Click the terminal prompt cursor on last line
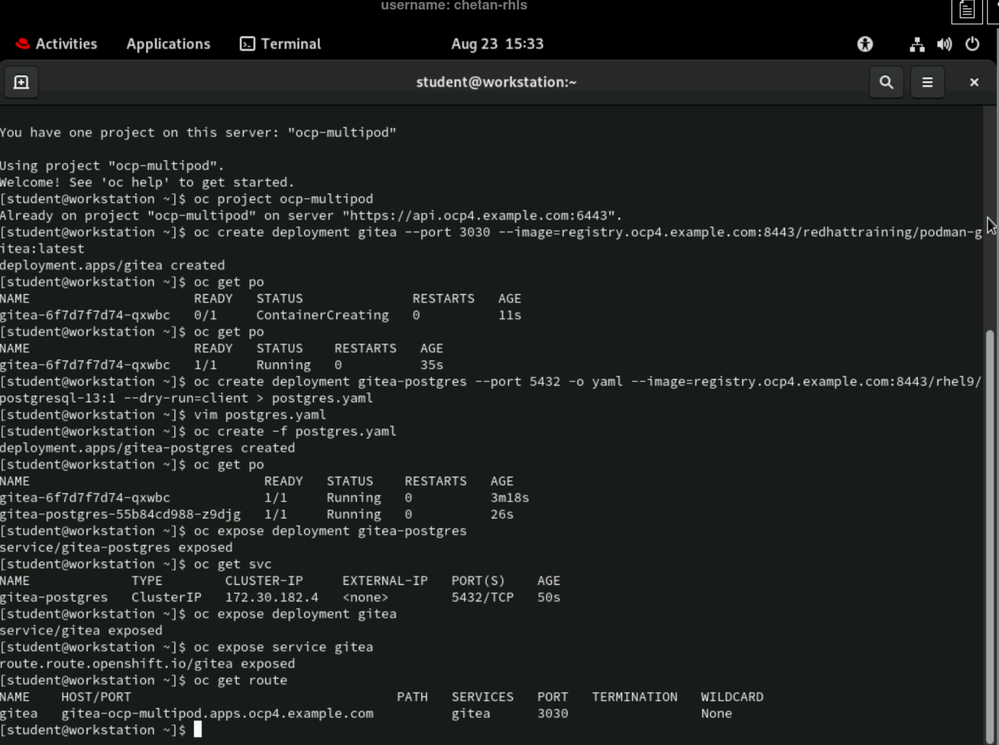The width and height of the screenshot is (999, 745). [x=198, y=730]
